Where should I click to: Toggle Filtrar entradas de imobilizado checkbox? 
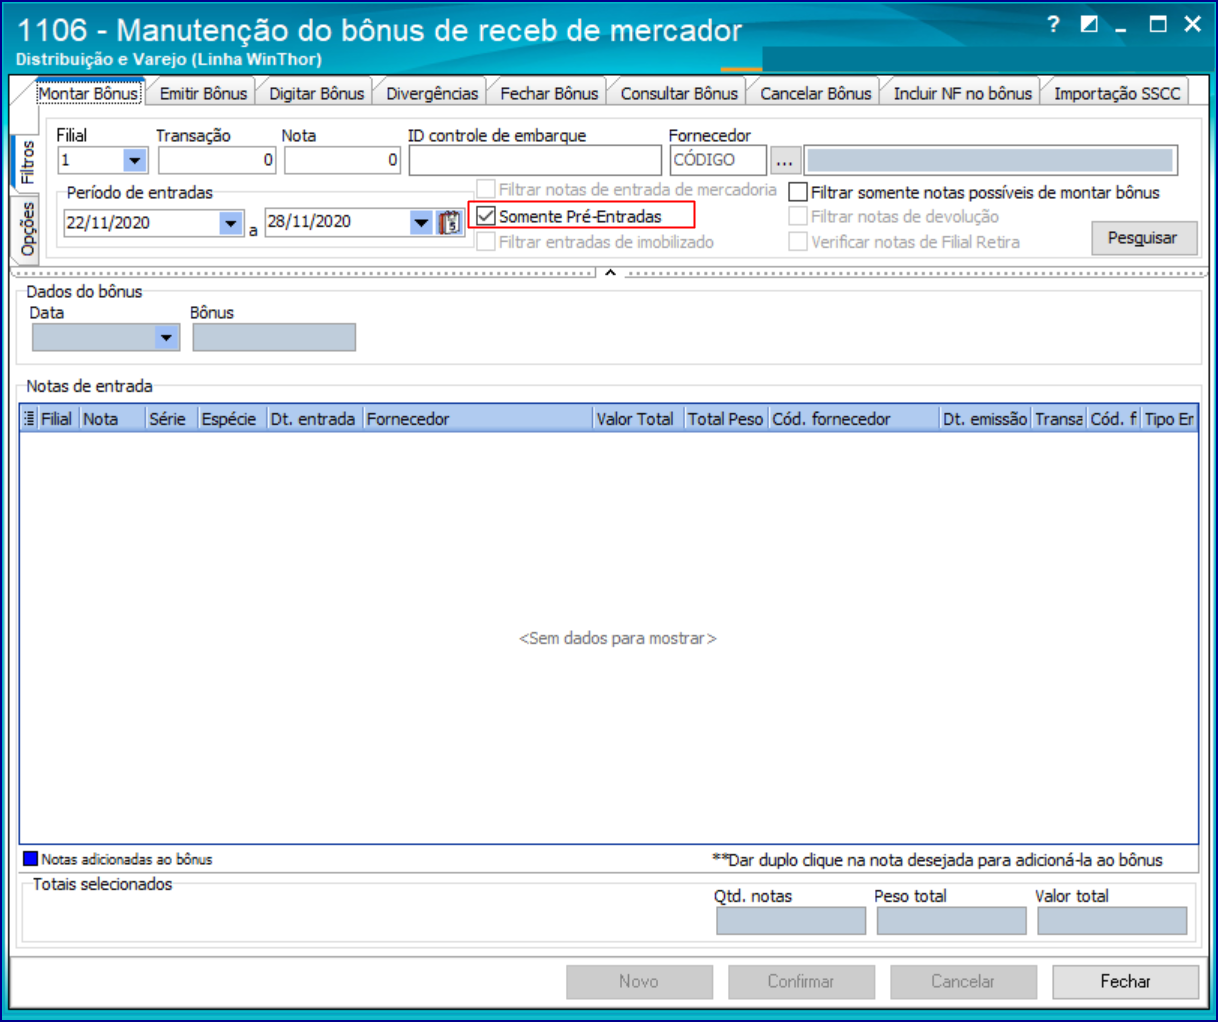tap(486, 242)
